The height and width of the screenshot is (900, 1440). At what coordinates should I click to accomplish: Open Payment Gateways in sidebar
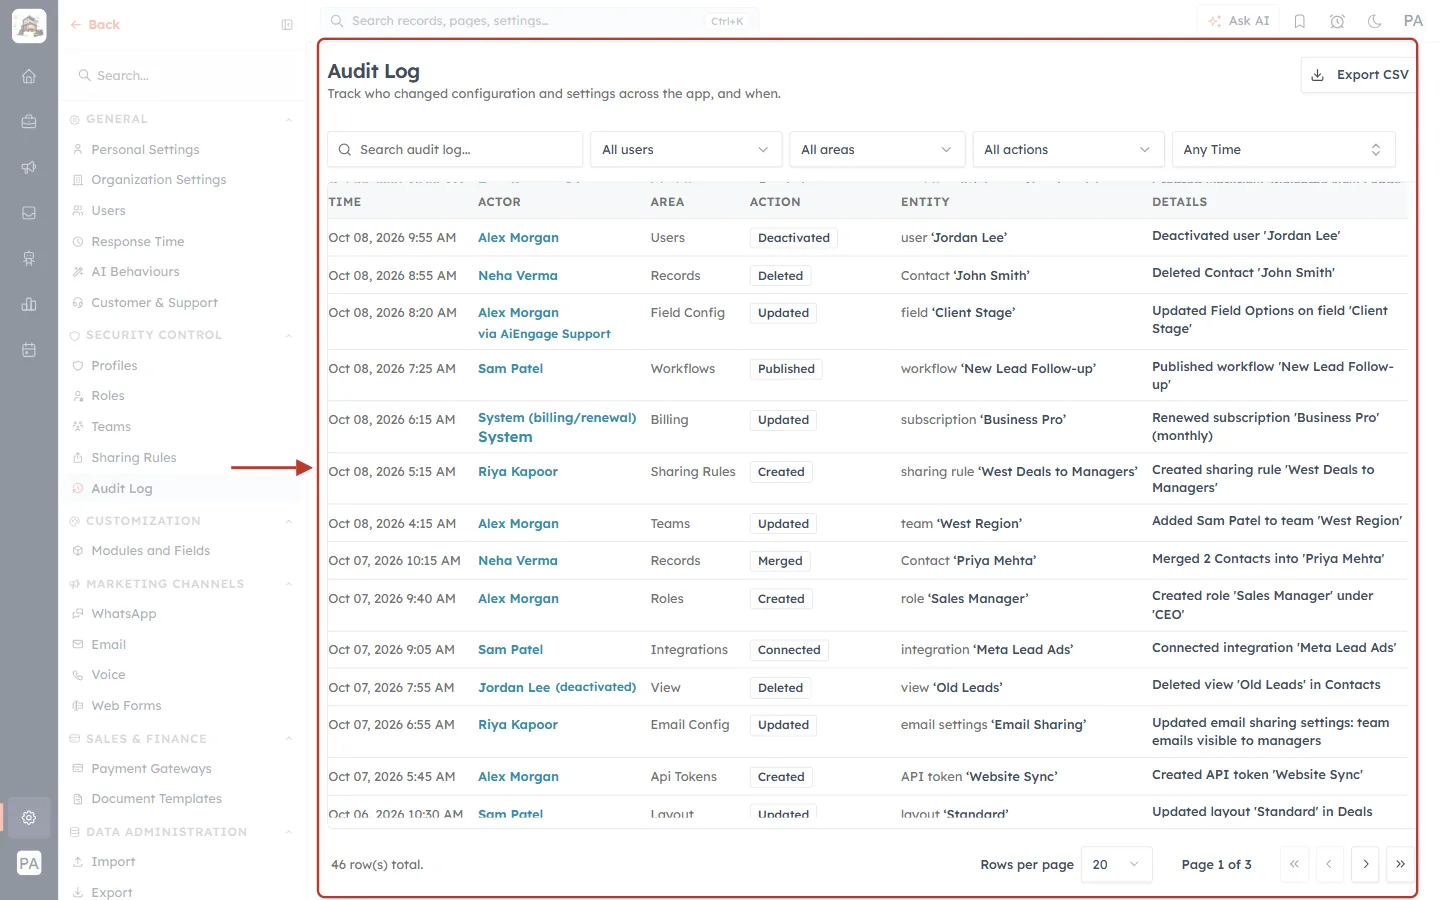point(152,769)
